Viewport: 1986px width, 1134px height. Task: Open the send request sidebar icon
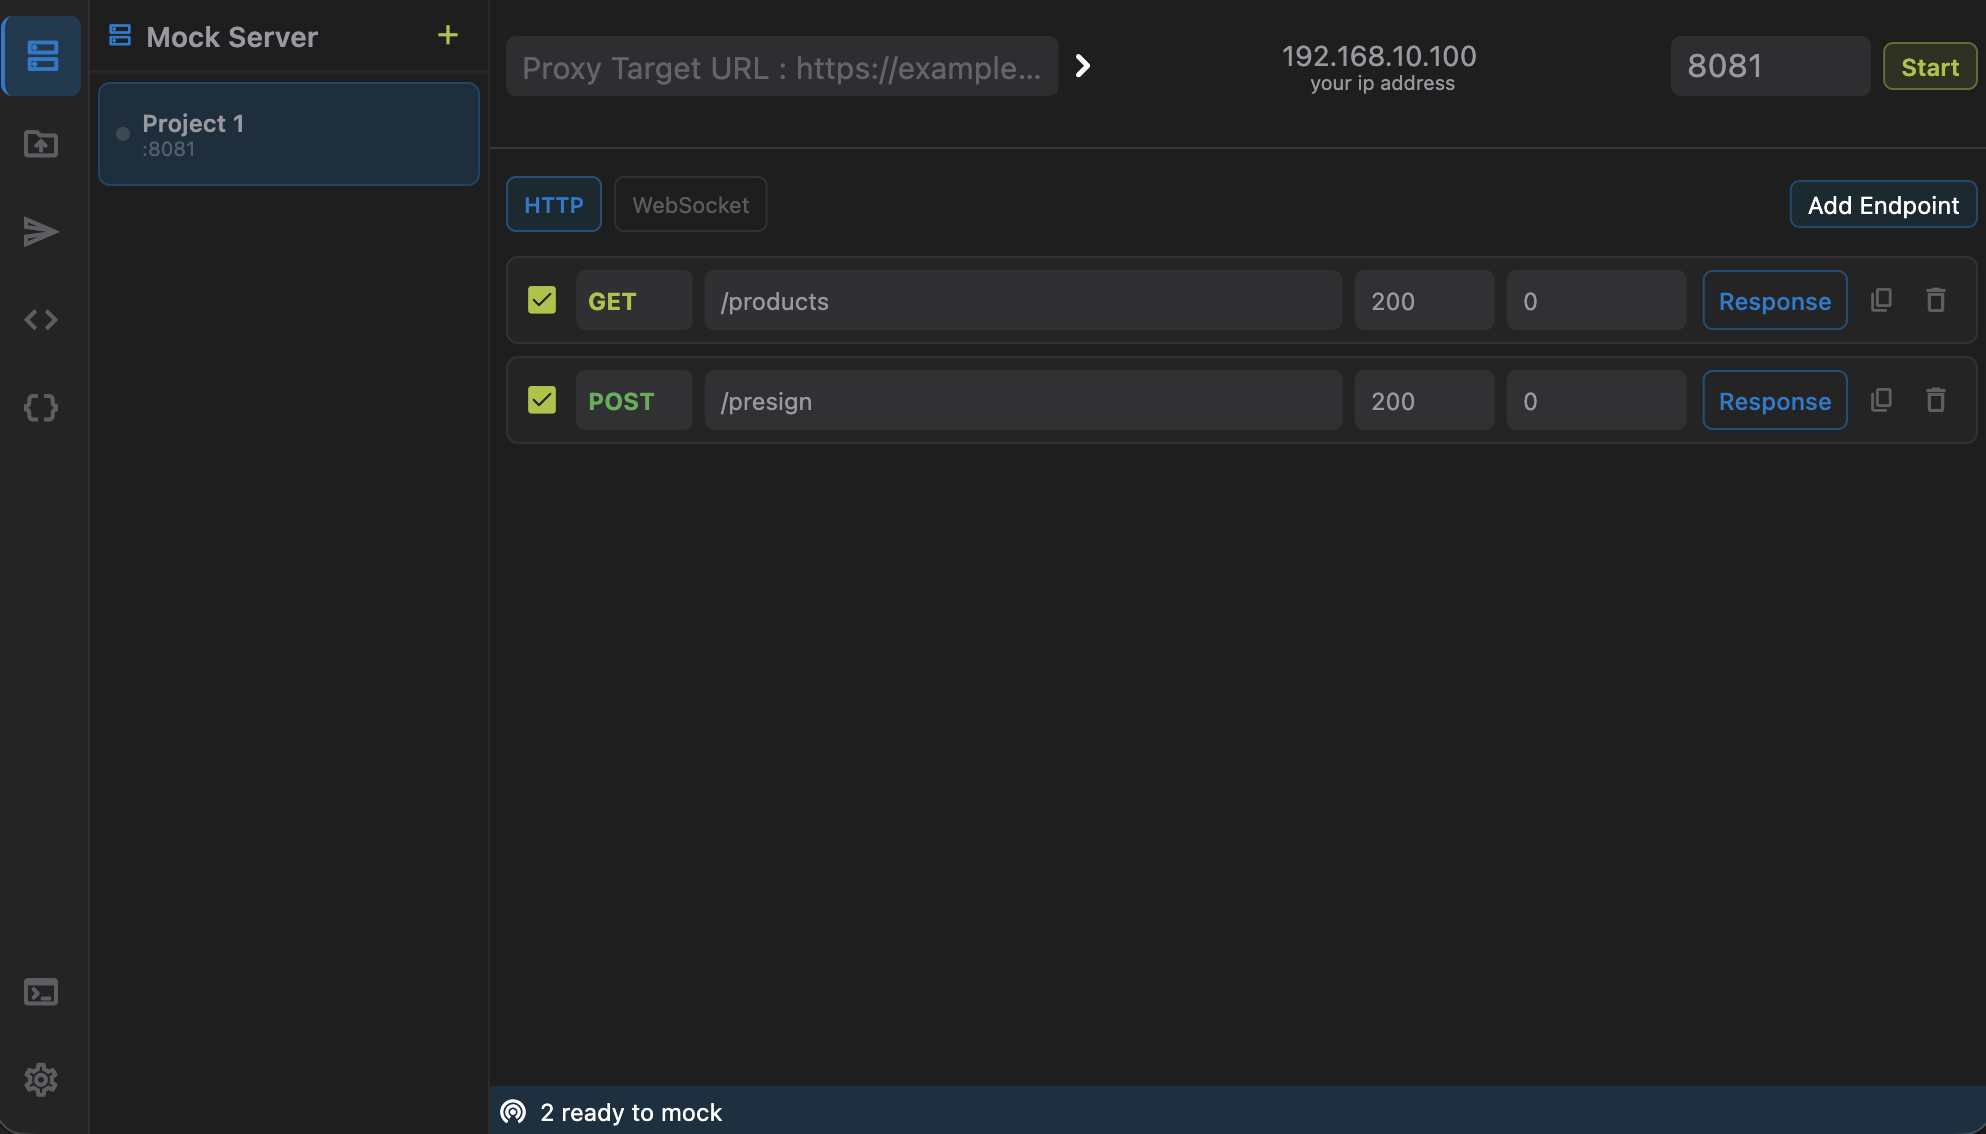[x=41, y=232]
